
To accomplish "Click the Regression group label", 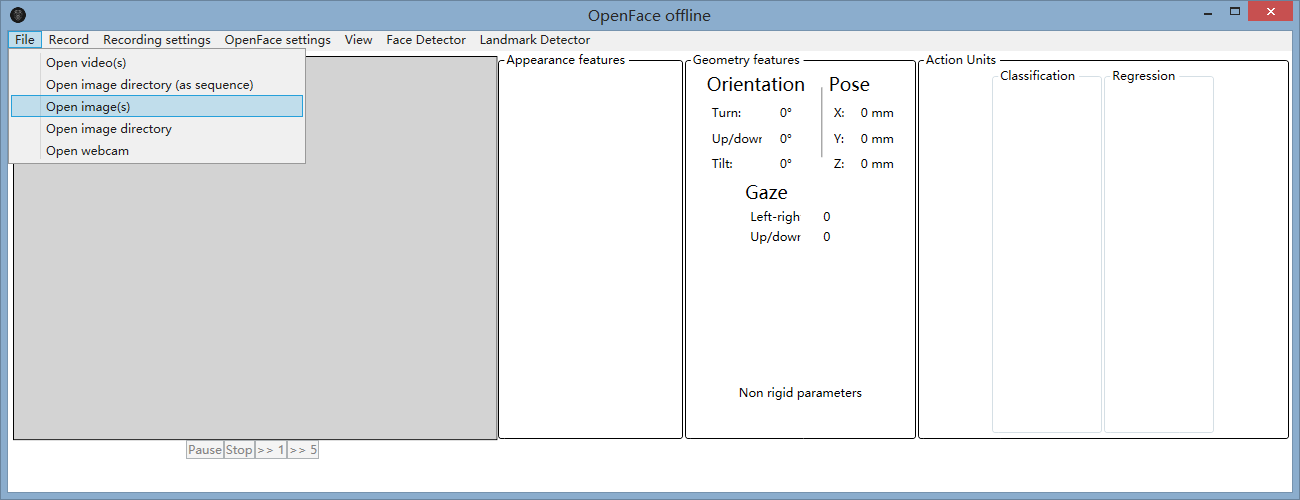I will click(1144, 76).
